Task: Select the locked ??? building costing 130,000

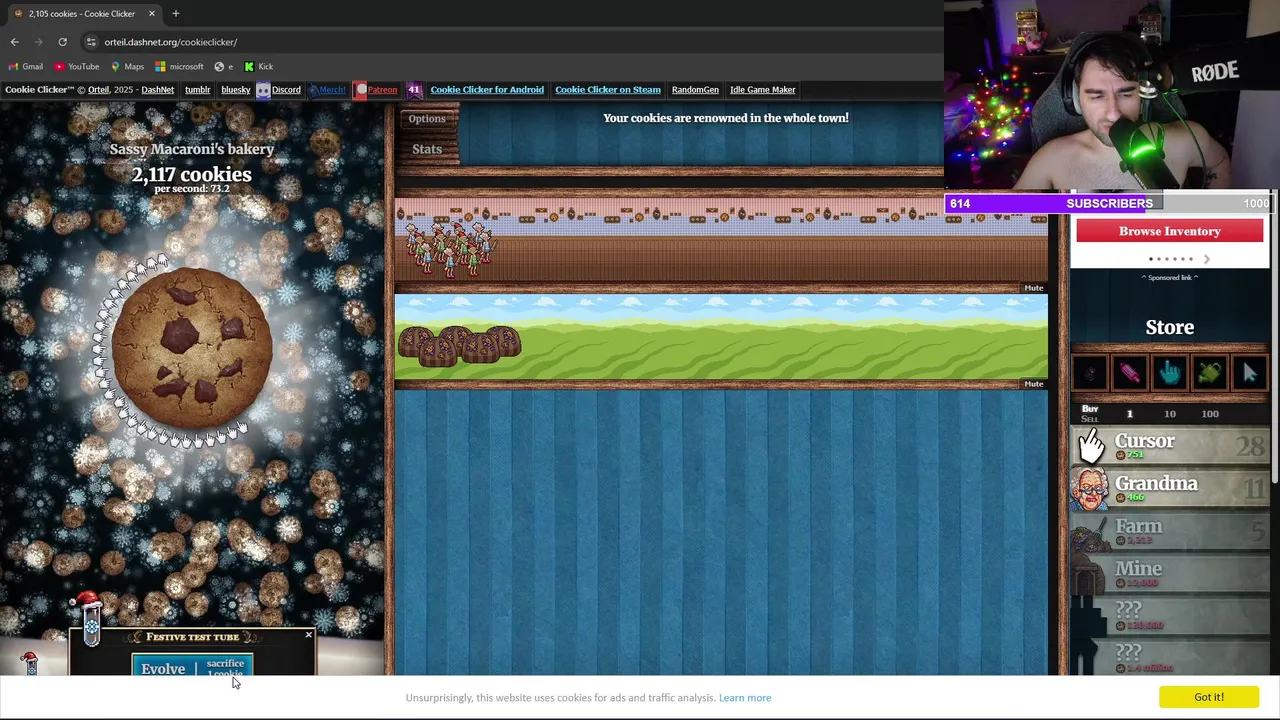Action: point(1170,616)
